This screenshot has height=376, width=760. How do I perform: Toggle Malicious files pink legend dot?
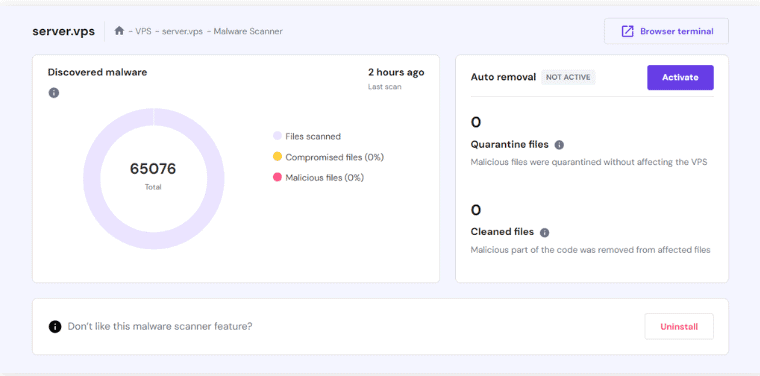[277, 177]
